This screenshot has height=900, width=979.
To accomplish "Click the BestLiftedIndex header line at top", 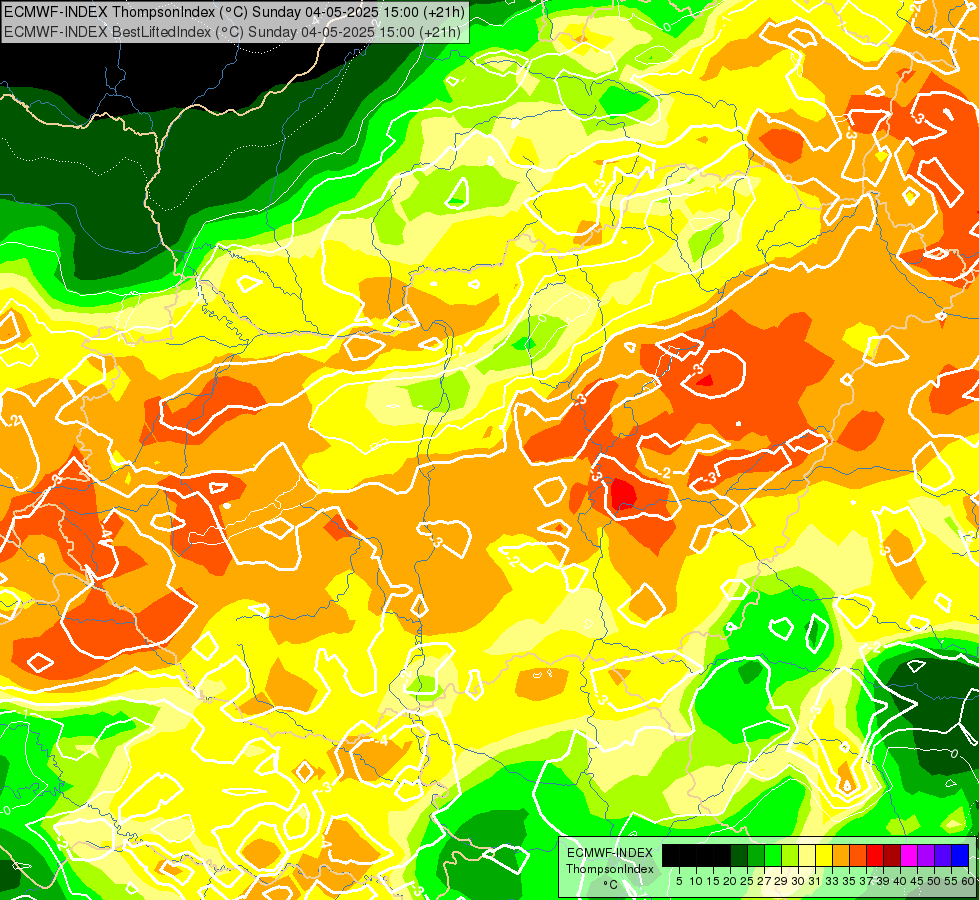I will [232, 32].
